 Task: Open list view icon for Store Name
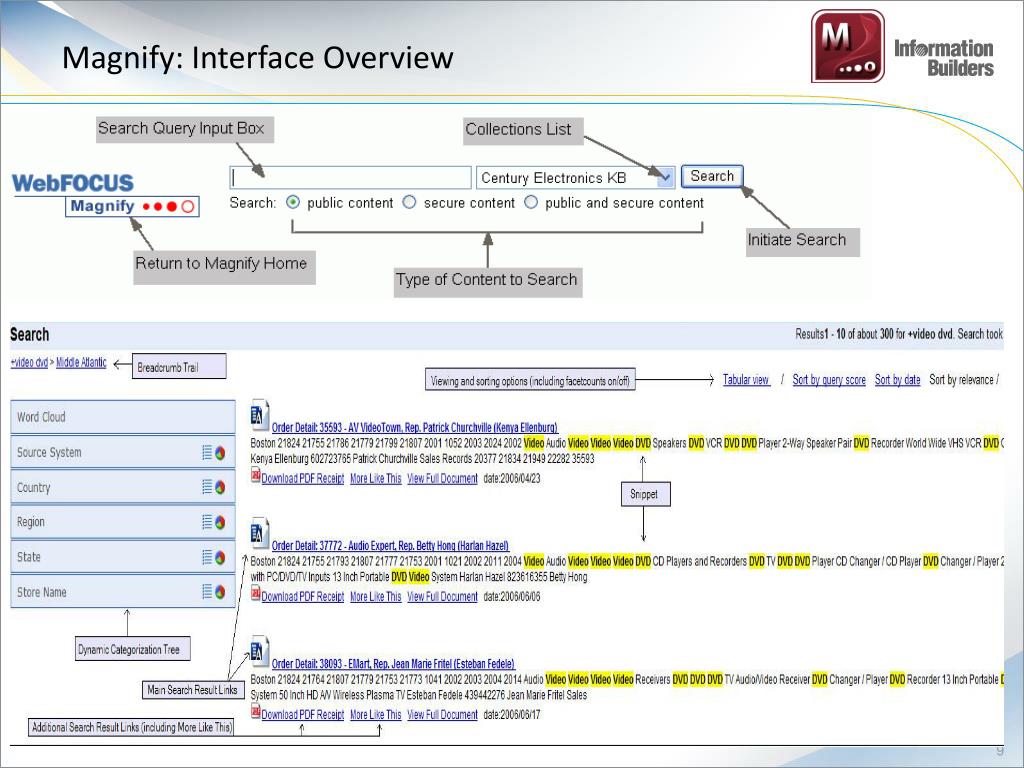point(207,591)
